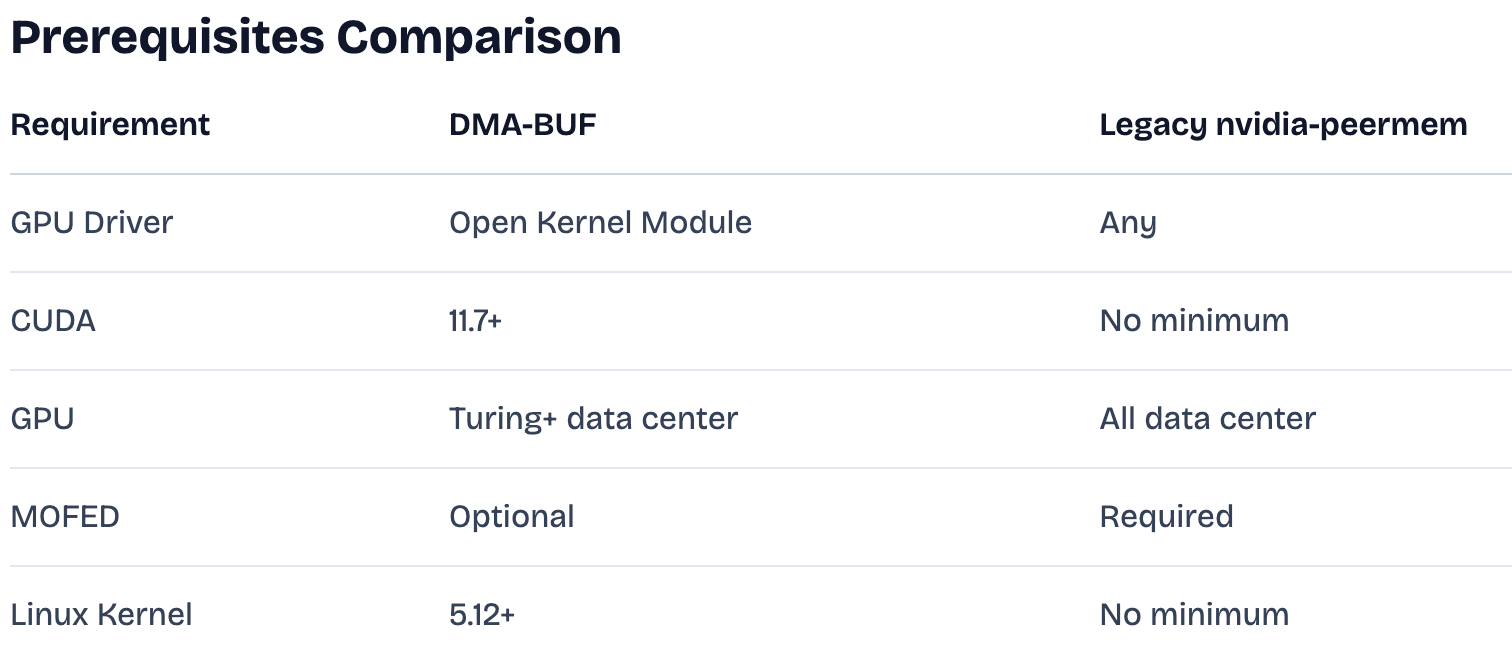The image size is (1512, 656).
Task: Click the Prerequisites Comparison heading
Action: [x=316, y=38]
